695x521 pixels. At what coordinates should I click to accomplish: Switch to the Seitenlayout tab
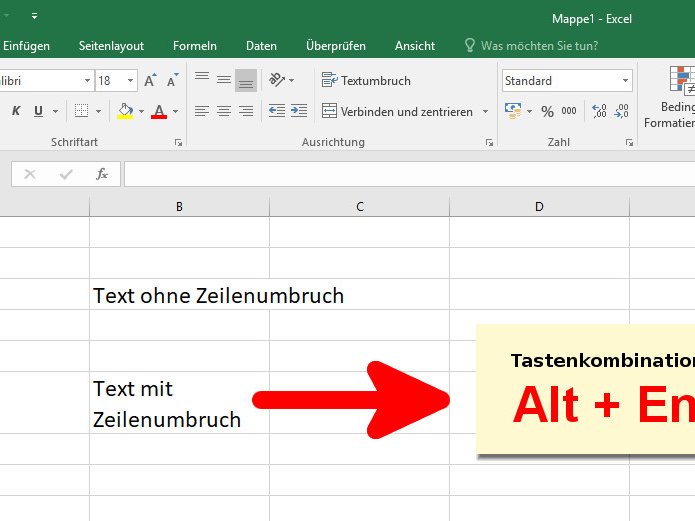coord(111,46)
